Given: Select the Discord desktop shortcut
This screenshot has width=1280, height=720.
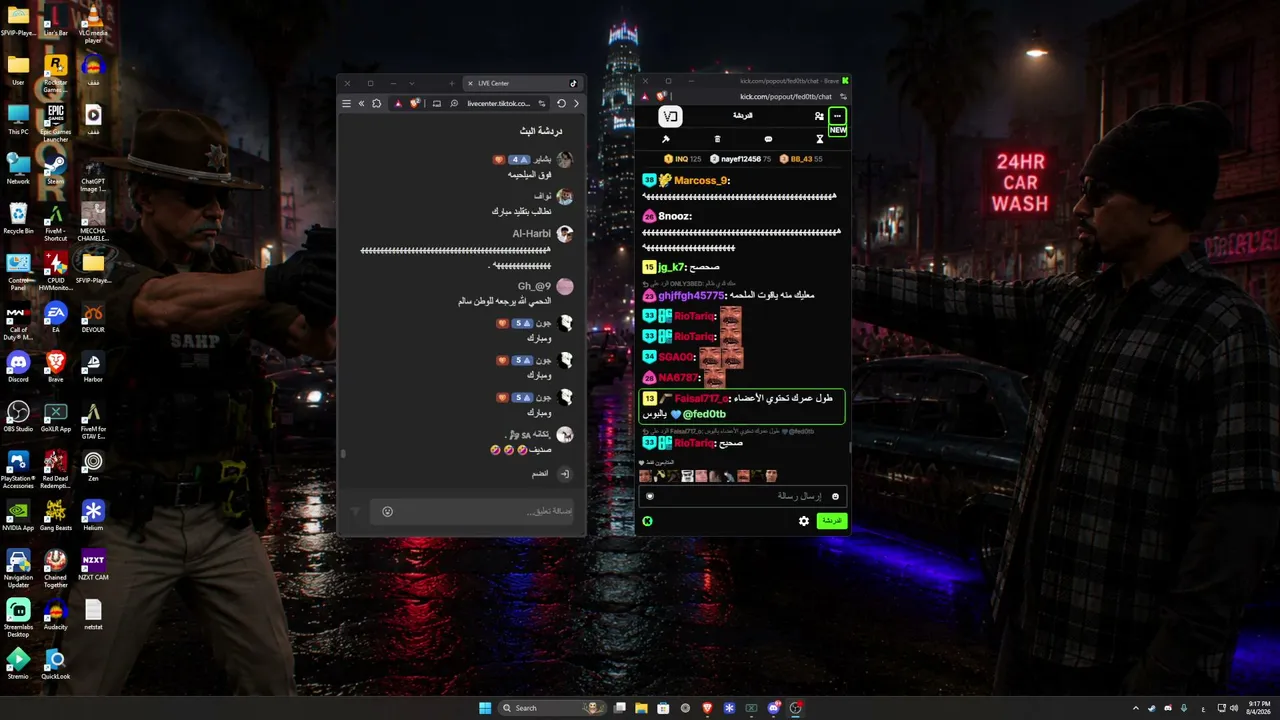Looking at the screenshot, I should 18,366.
